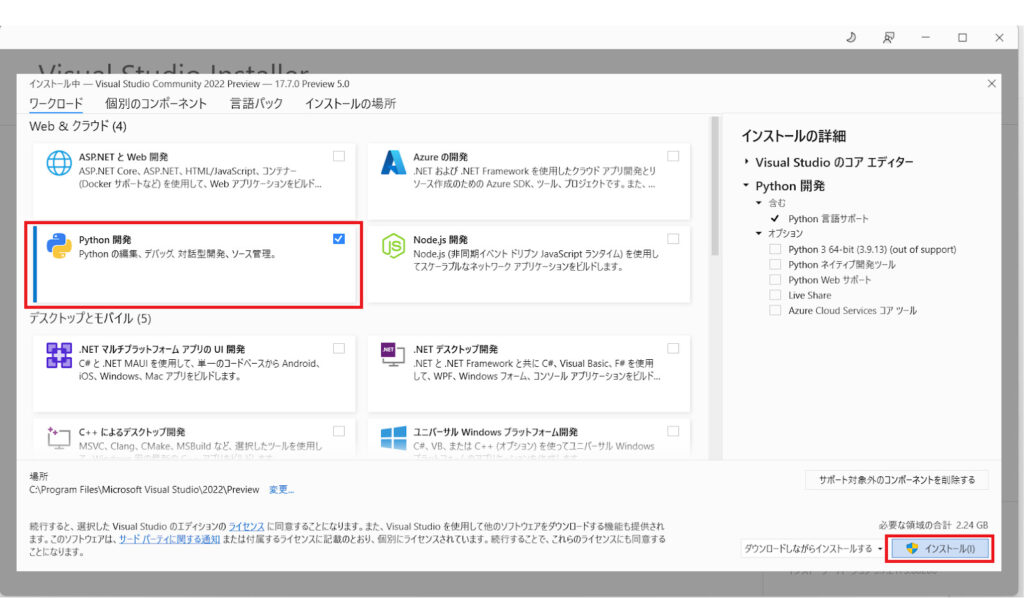
Task: Maximize the Visual Studio Installer window
Action: point(962,37)
